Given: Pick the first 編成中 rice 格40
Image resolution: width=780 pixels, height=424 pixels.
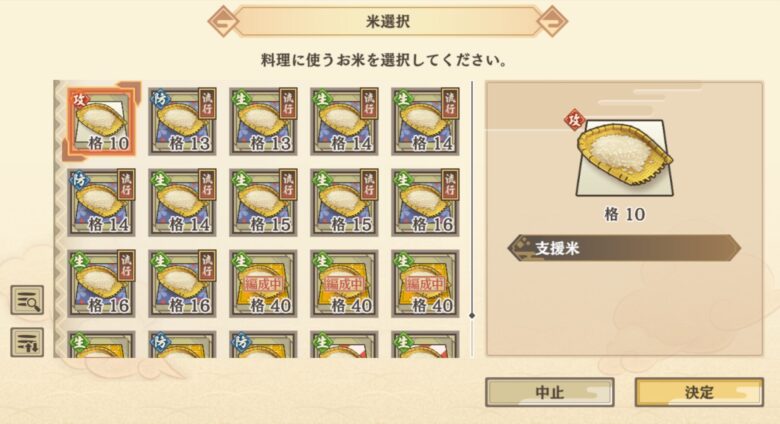Looking at the screenshot, I should 263,283.
